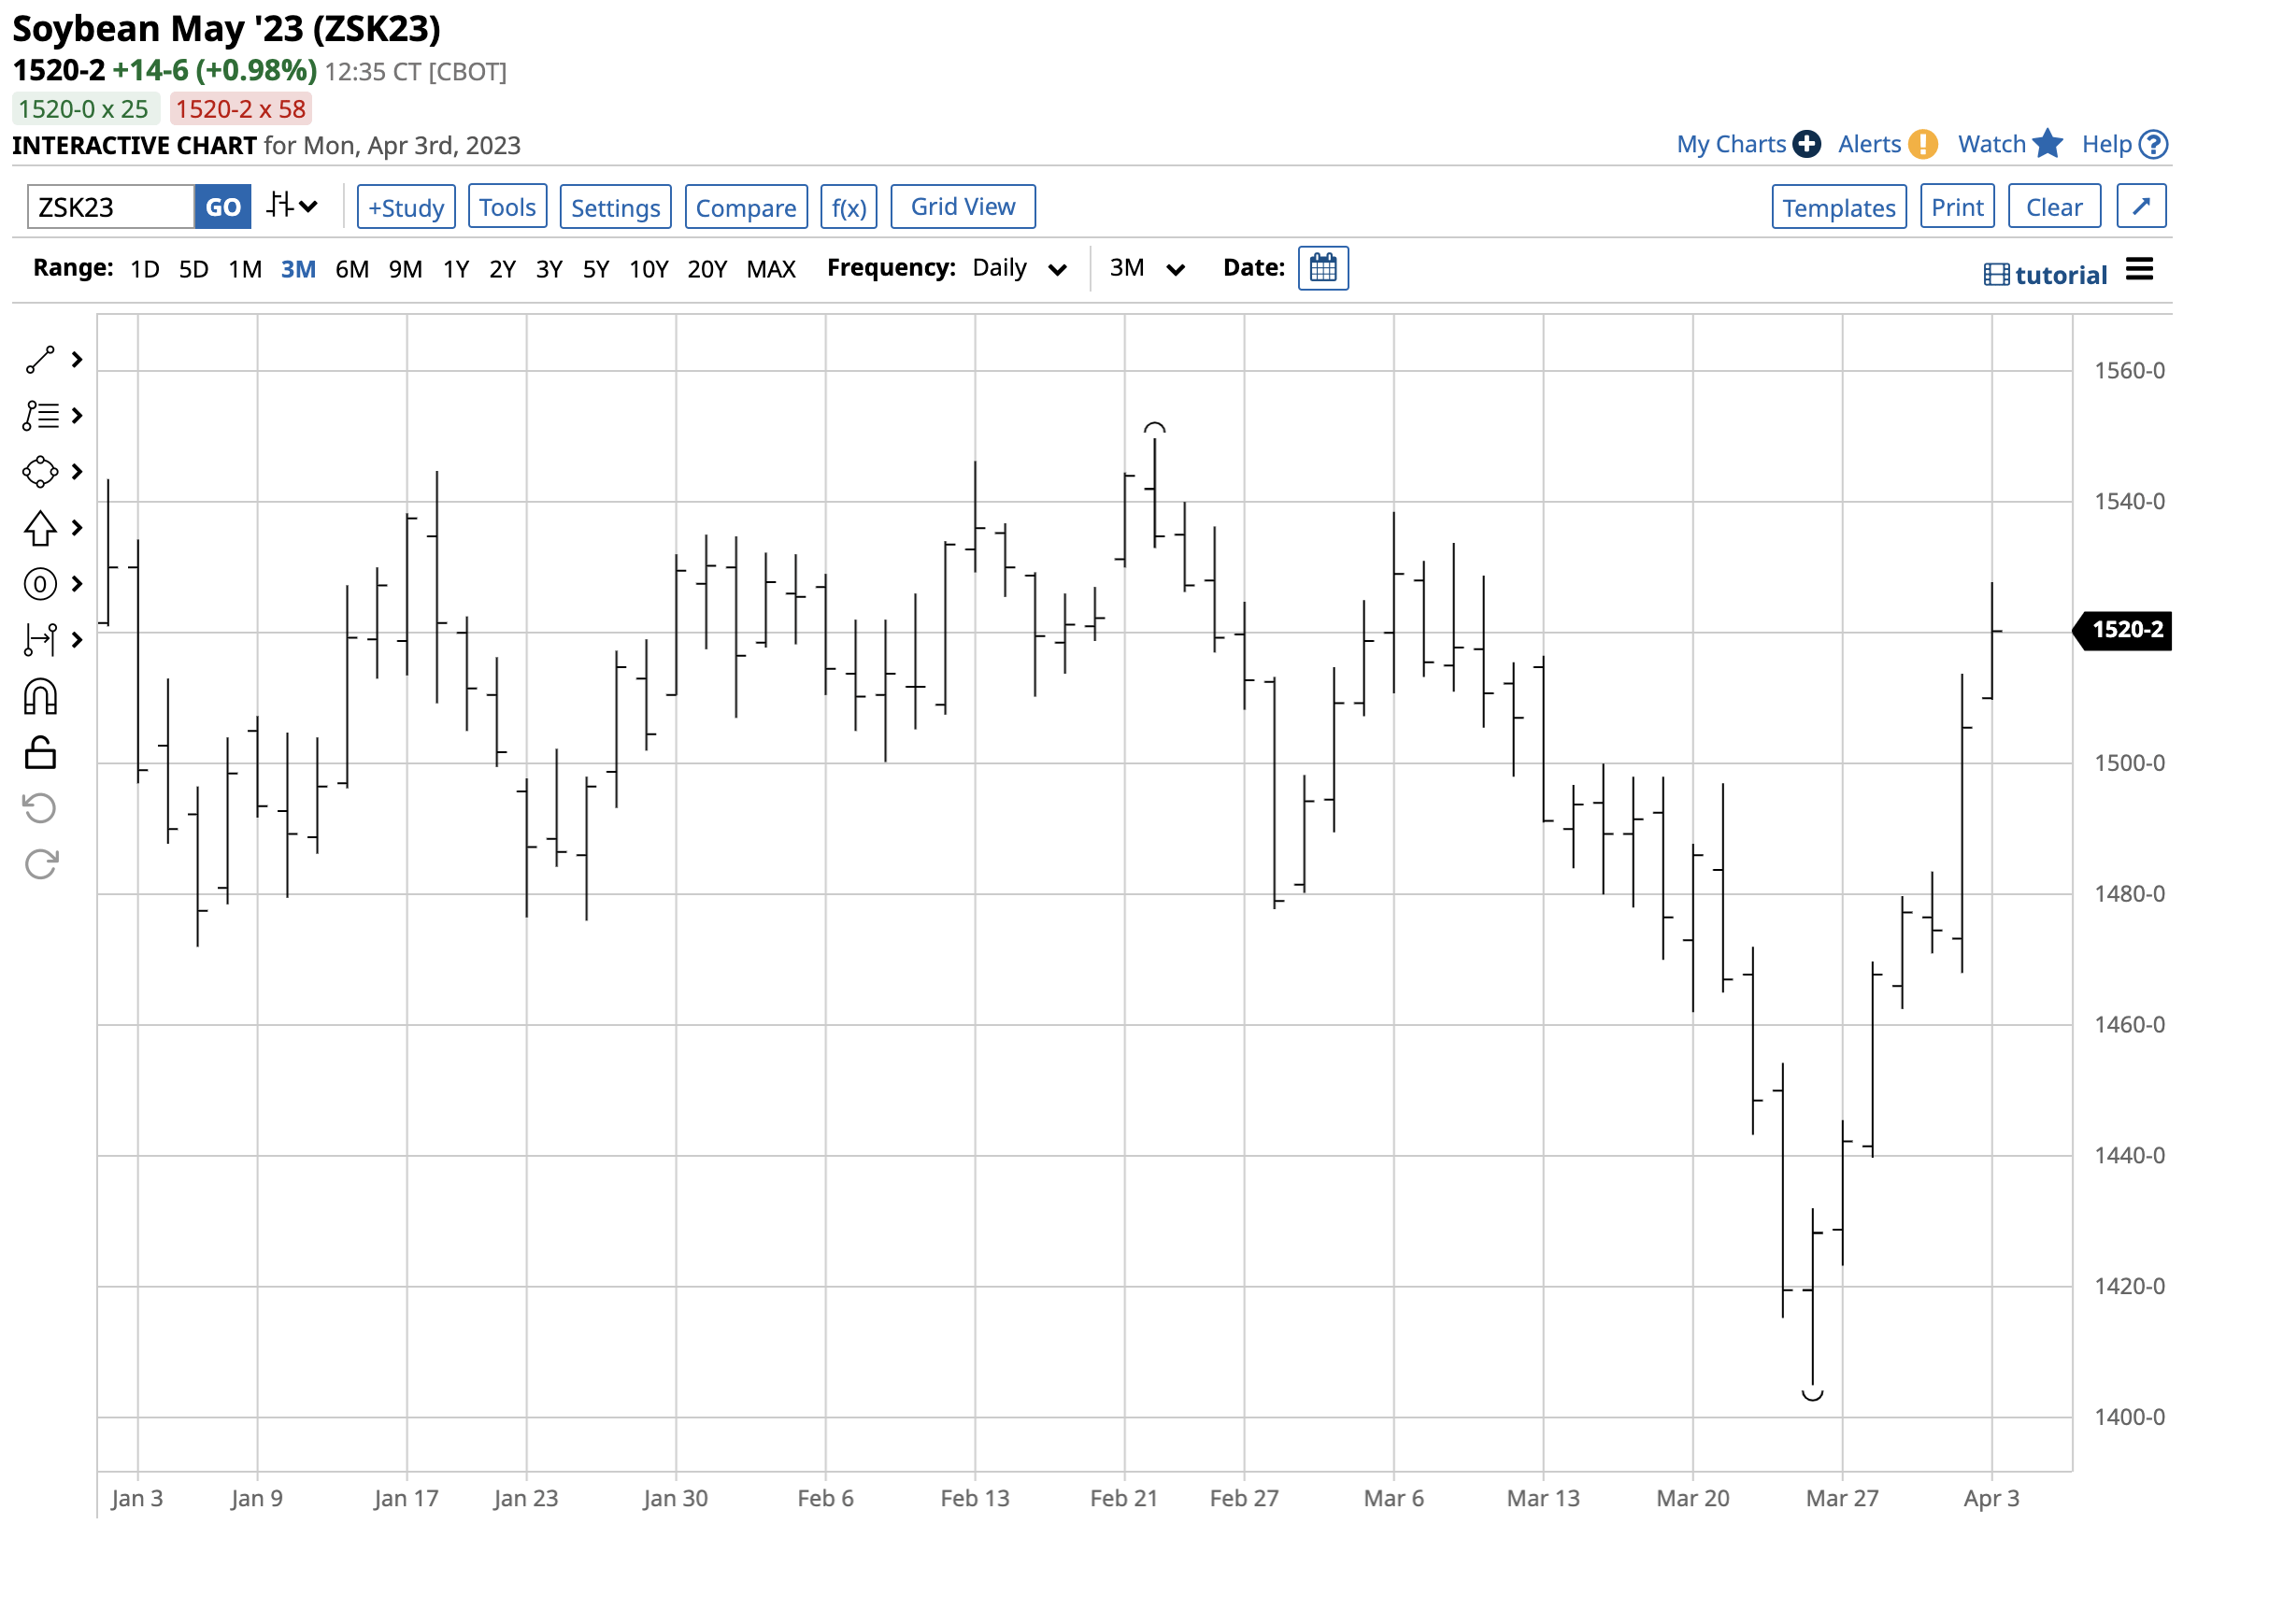This screenshot has width=2269, height=1624.
Task: Toggle the drawing lock icon
Action: point(40,752)
